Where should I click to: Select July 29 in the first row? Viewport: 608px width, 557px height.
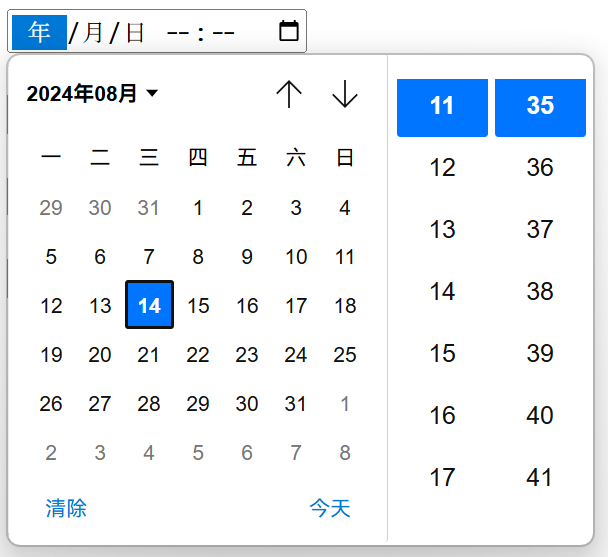[x=51, y=208]
